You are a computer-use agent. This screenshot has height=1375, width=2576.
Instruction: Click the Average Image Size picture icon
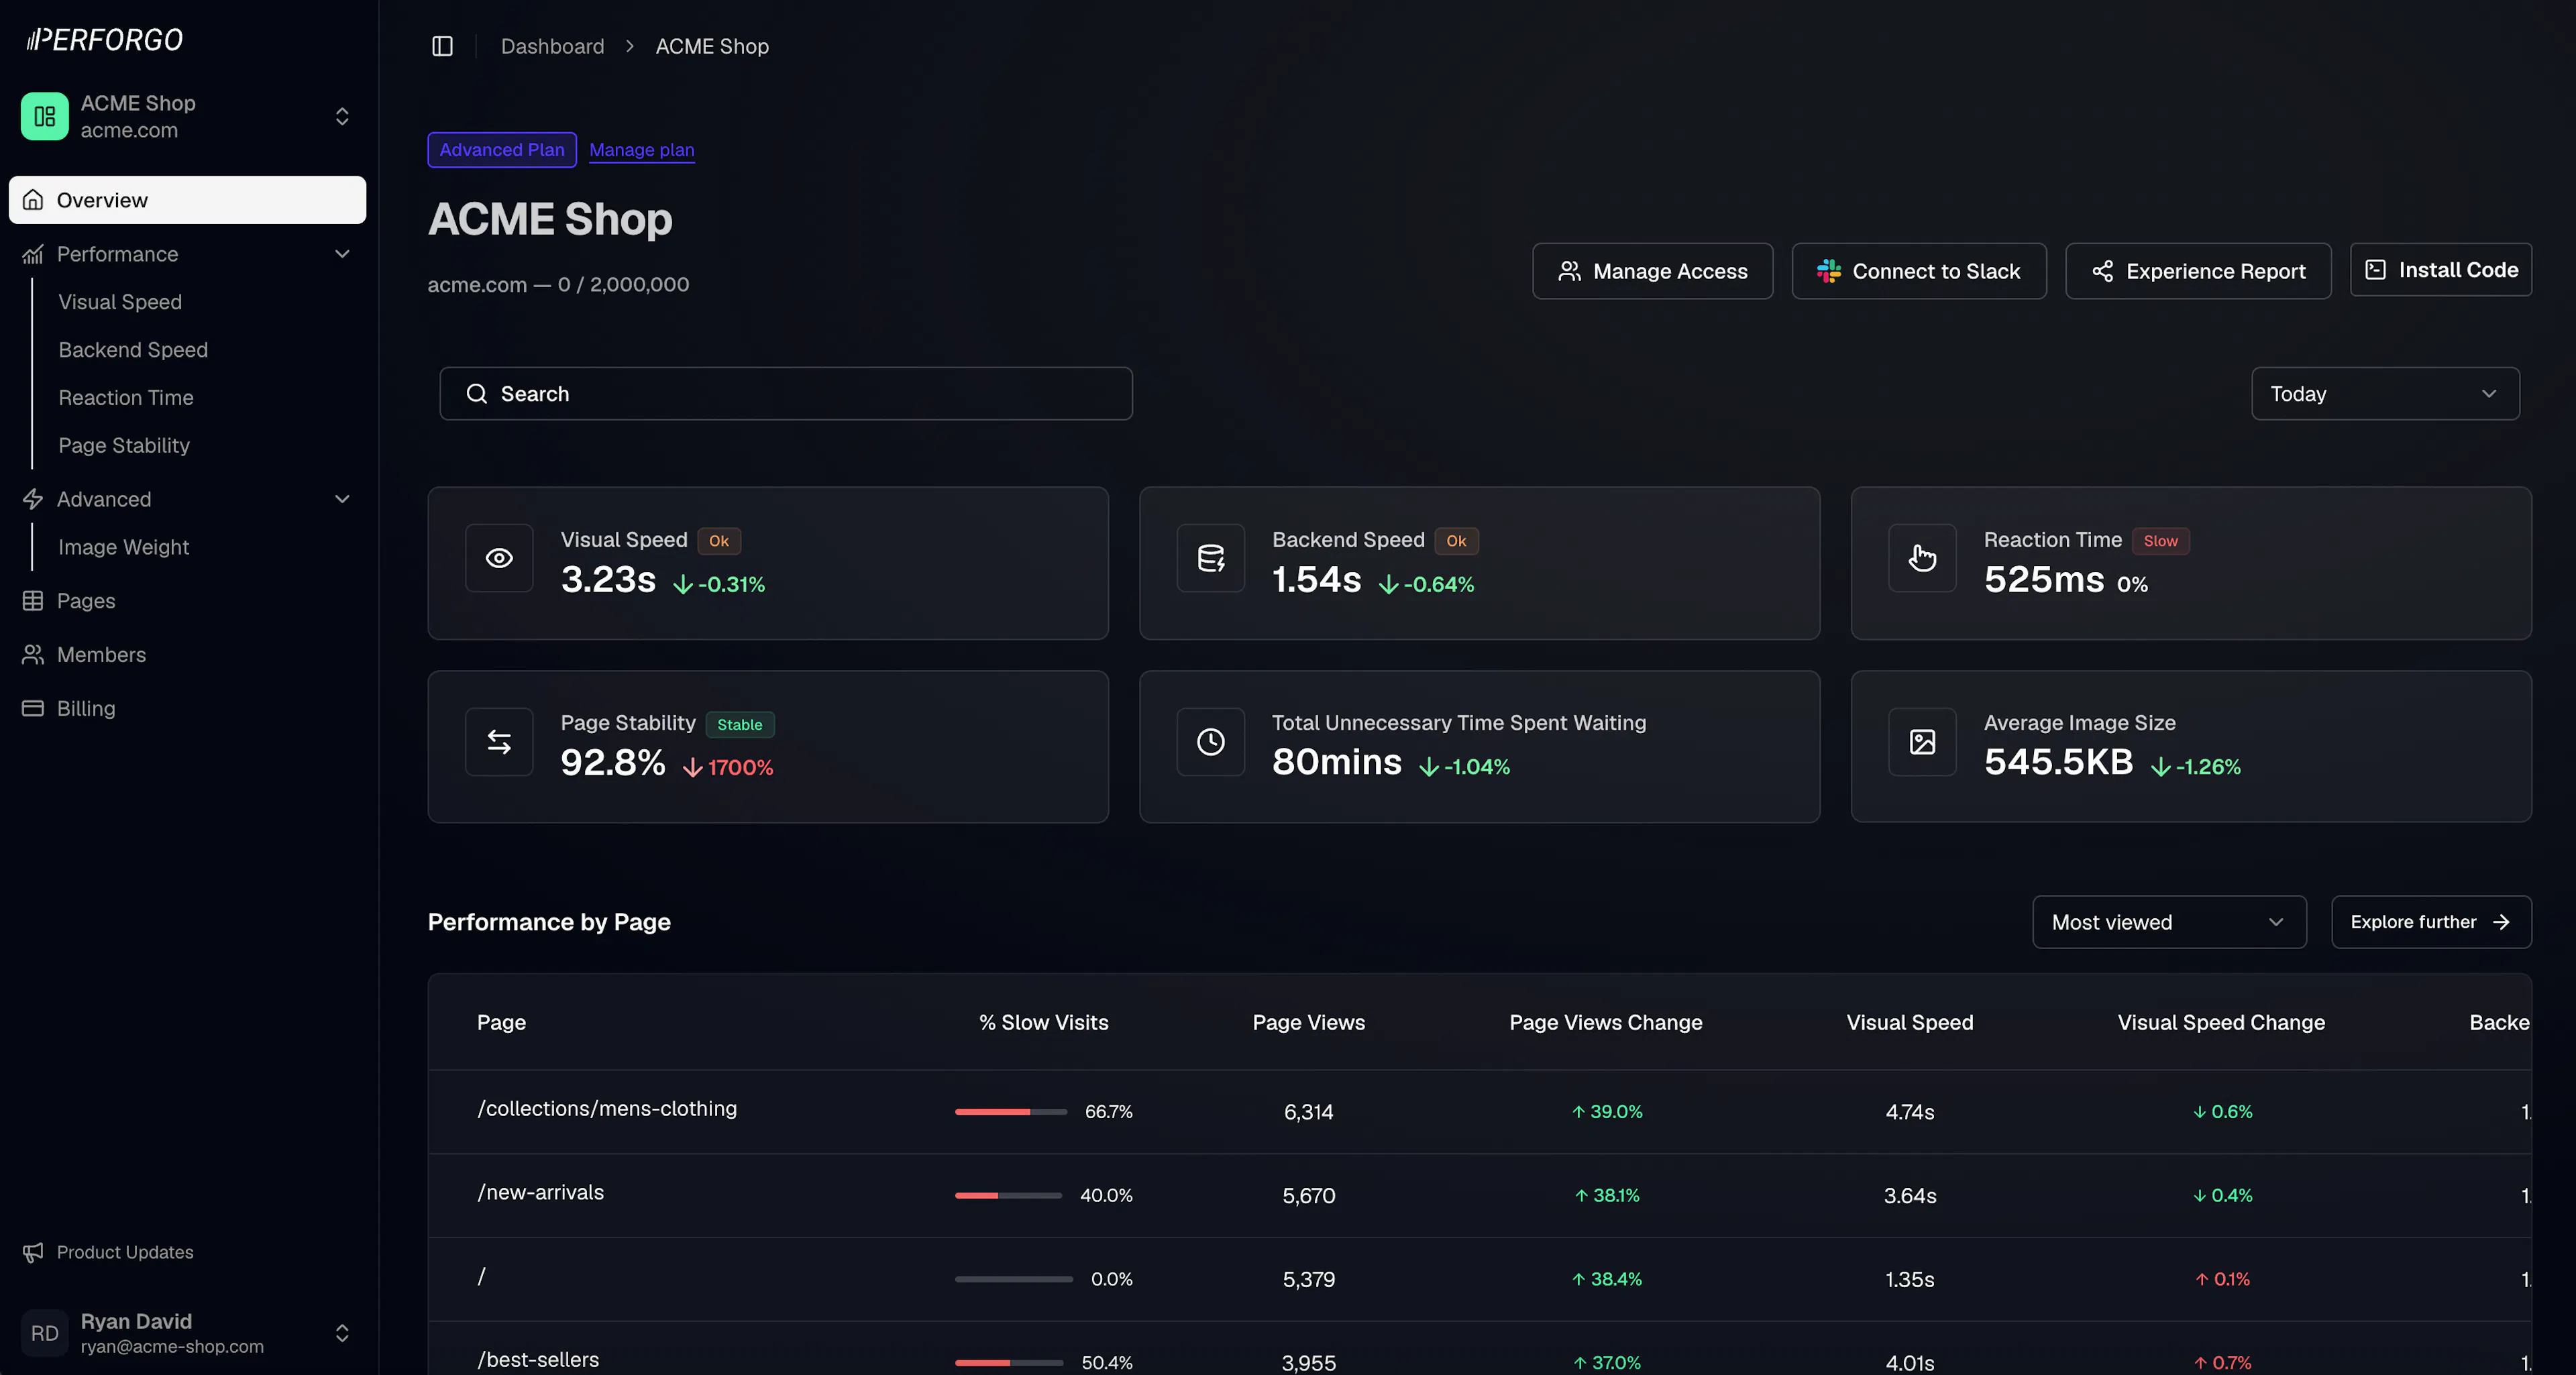pos(1922,742)
